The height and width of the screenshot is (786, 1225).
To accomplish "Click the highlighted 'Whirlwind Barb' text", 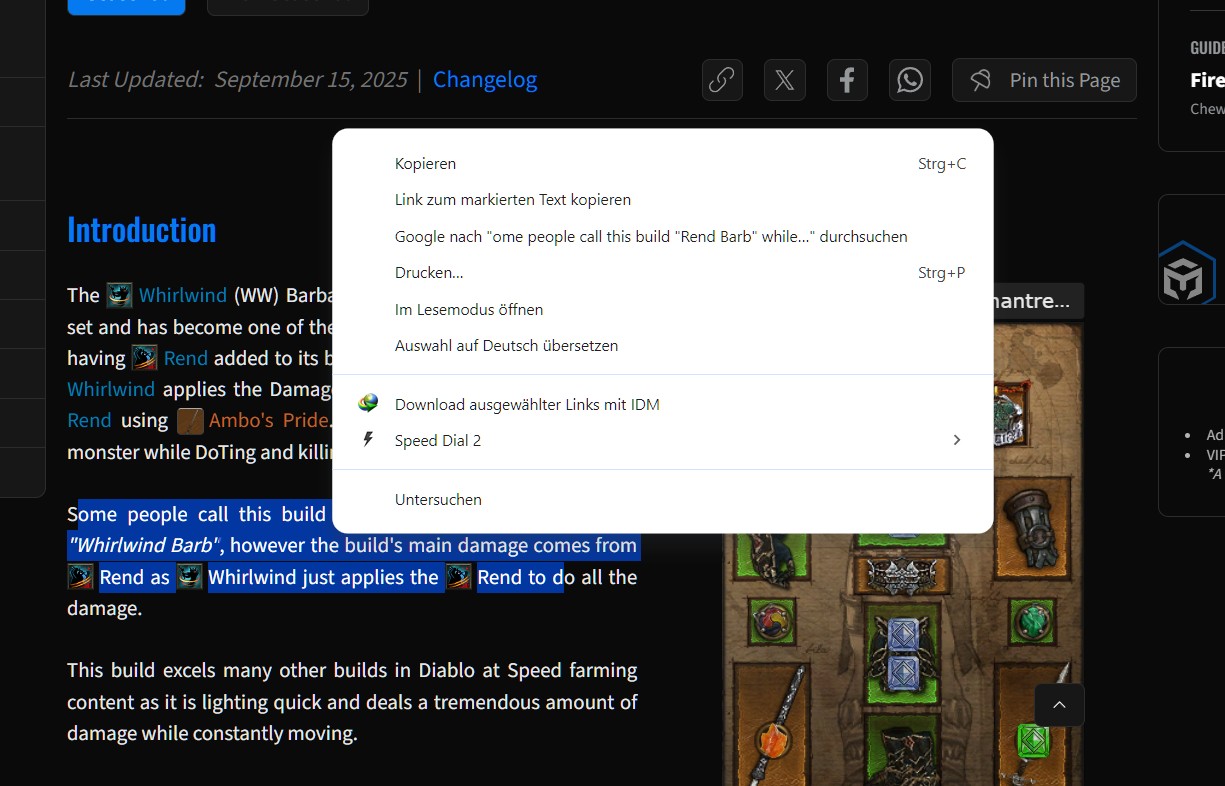I will coord(145,545).
